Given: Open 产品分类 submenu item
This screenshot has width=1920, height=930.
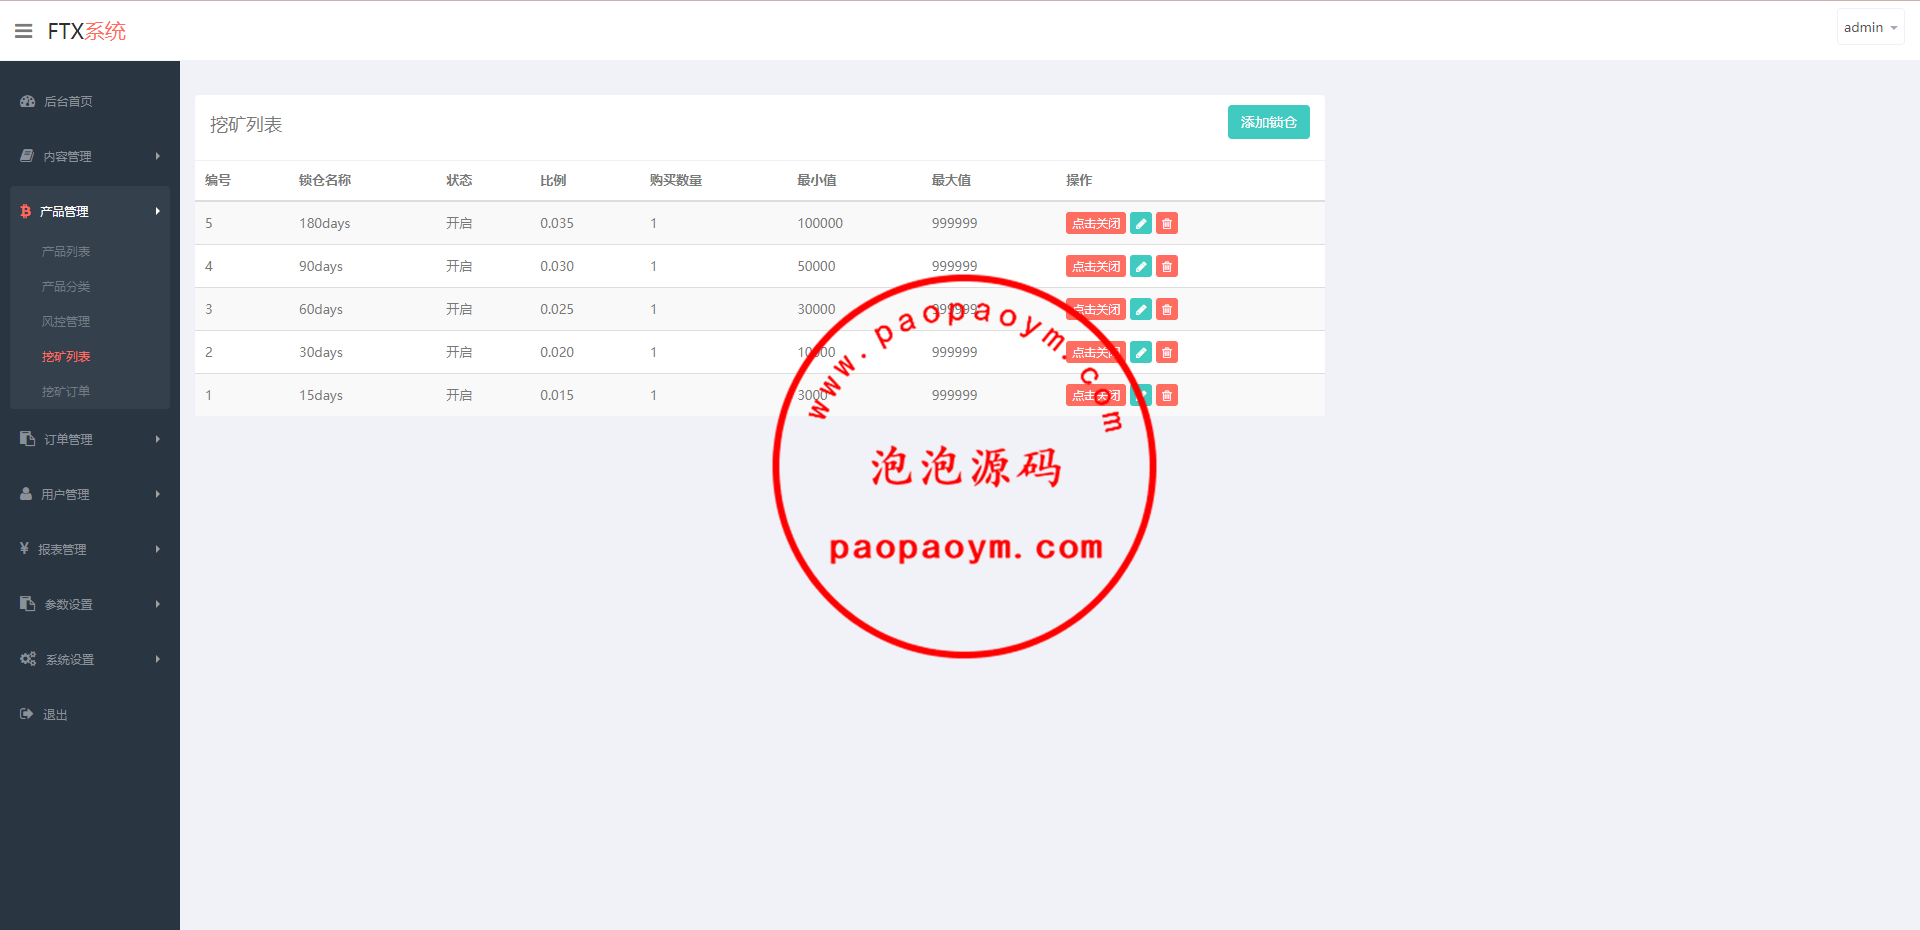Looking at the screenshot, I should [x=66, y=286].
